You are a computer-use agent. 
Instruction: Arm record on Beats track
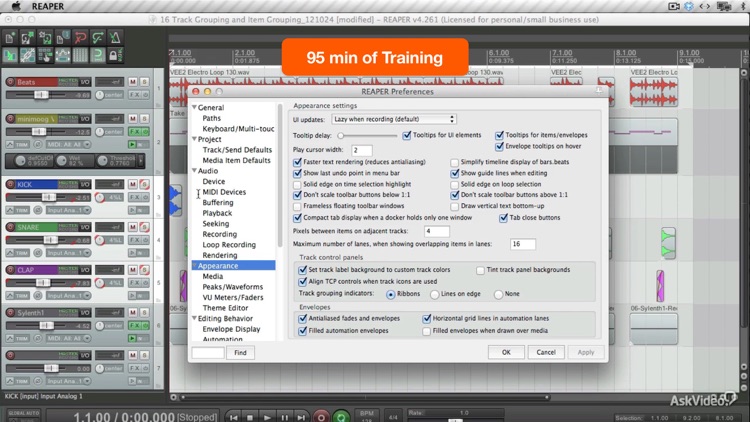pyautogui.click(x=10, y=82)
